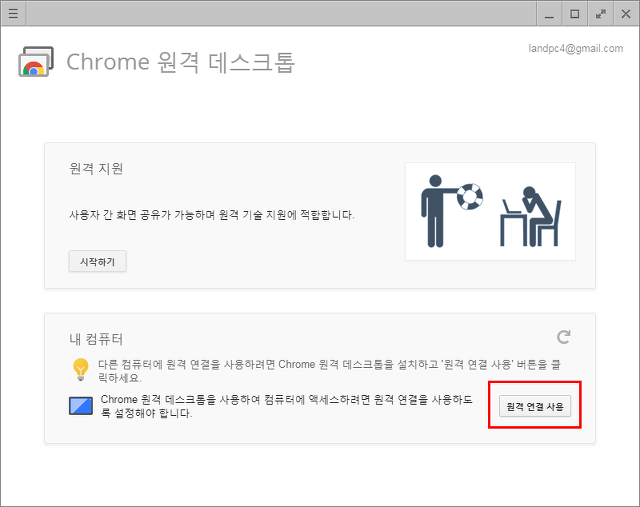Close the Chrome Remote Desktop window
Screen dimensions: 640x507
pos(626,14)
